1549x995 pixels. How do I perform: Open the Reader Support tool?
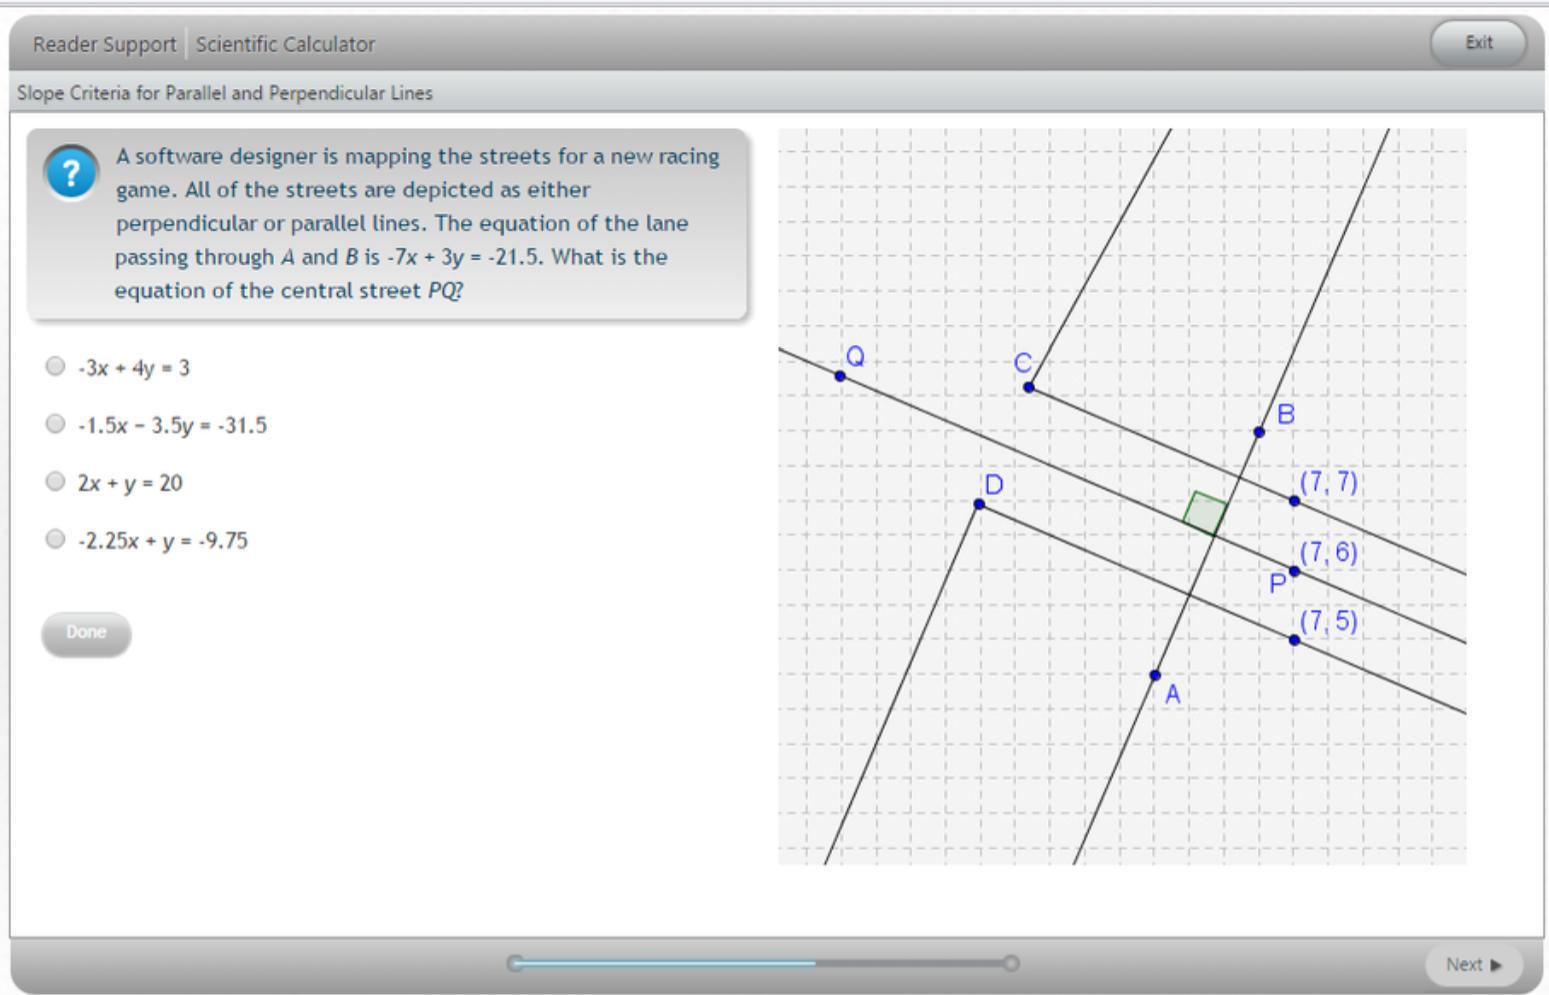[x=104, y=44]
